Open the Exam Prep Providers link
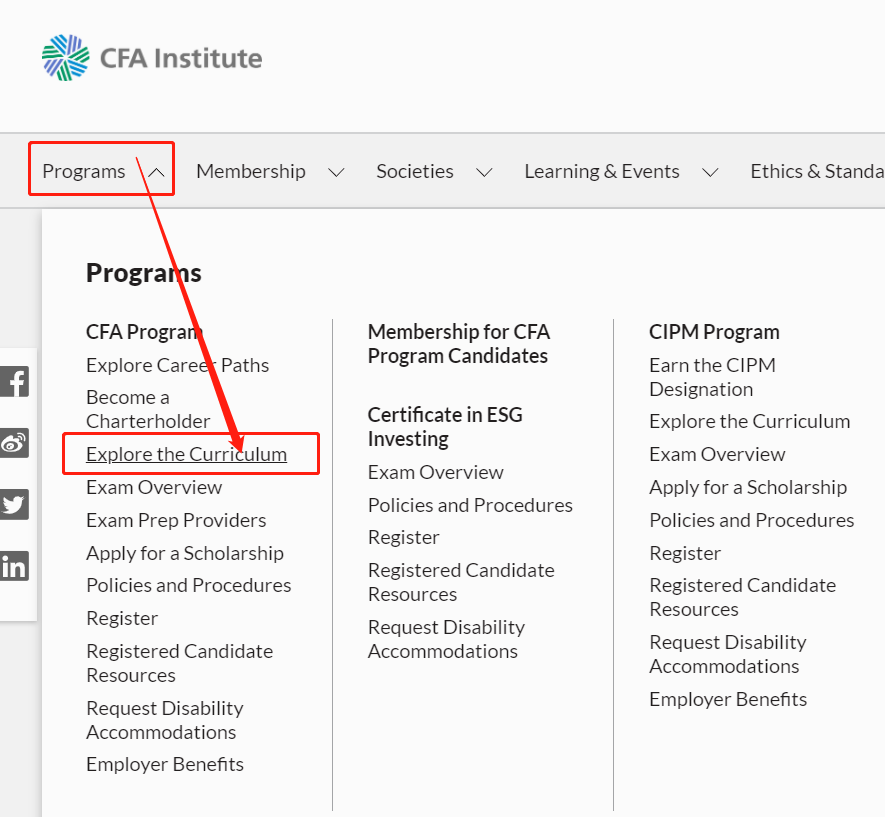This screenshot has width=885, height=817. tap(176, 520)
